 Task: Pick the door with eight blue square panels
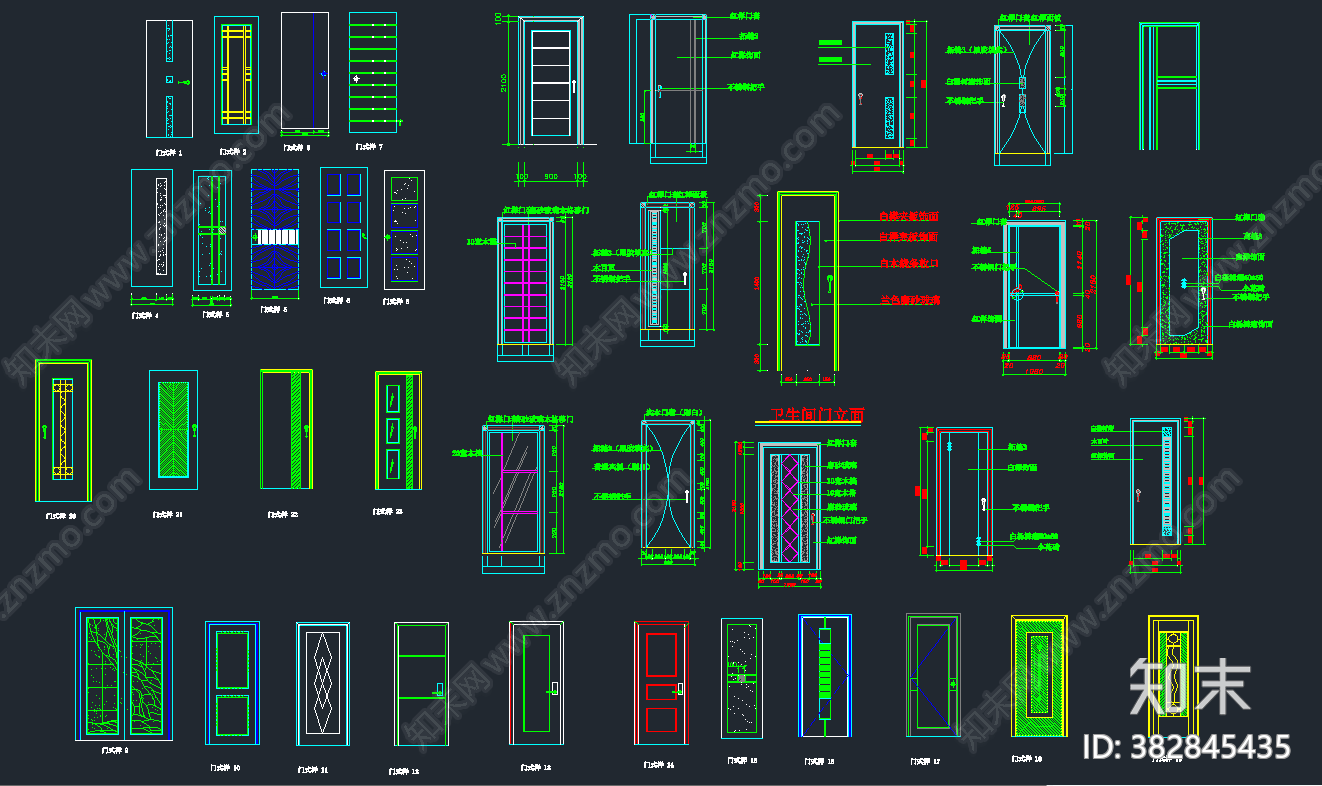(344, 228)
